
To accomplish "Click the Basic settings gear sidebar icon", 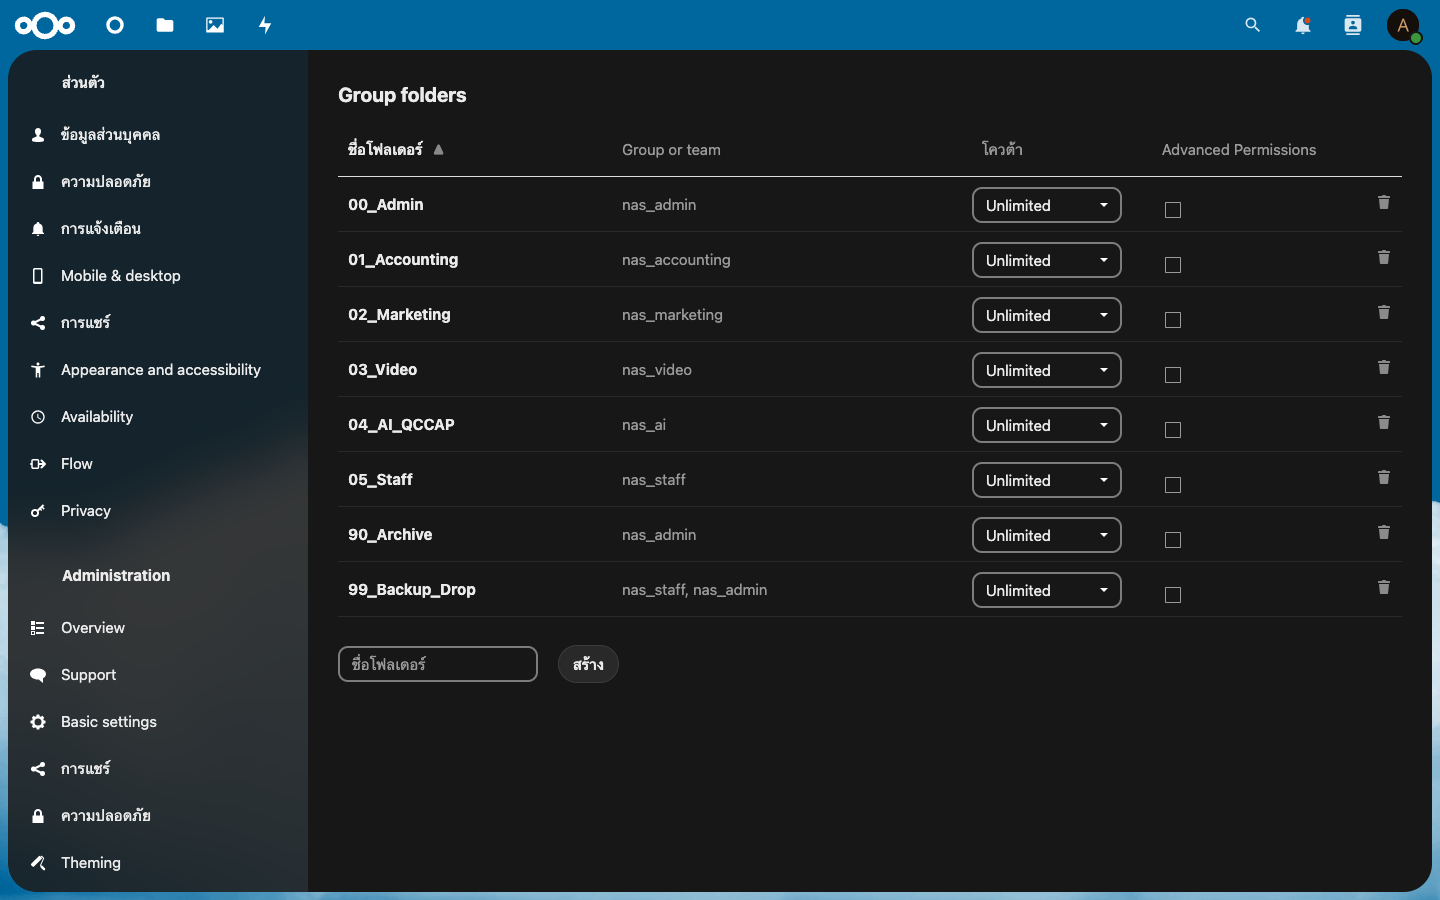I will tap(38, 721).
